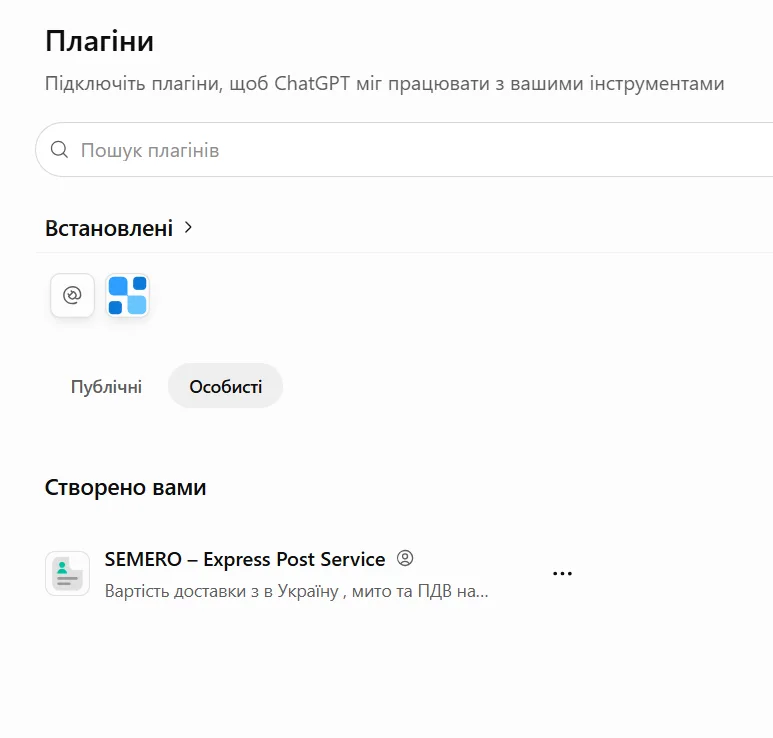Open the installed plugin with the @ swirl icon

coord(72,295)
